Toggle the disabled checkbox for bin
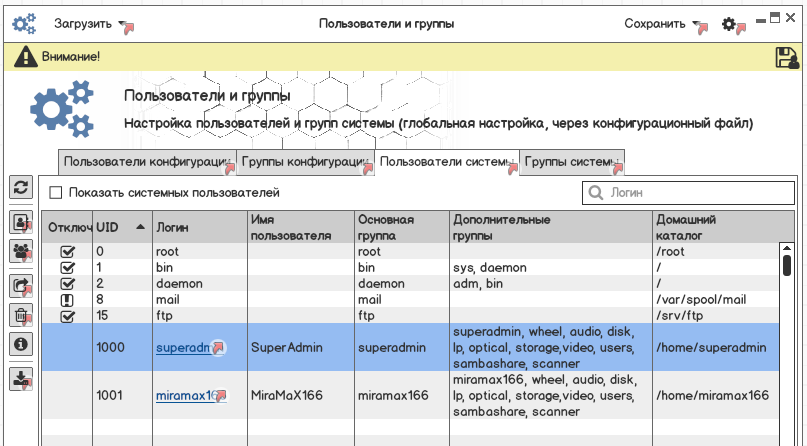Screen dimensions: 807x446 [x=67, y=268]
